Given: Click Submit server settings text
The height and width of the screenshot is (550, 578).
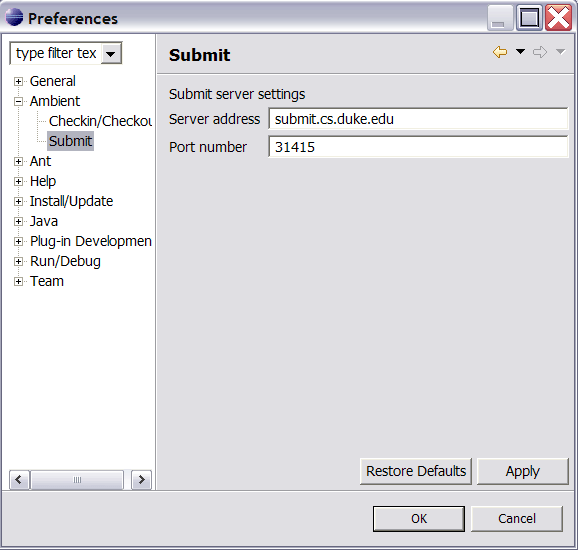Looking at the screenshot, I should pyautogui.click(x=237, y=94).
